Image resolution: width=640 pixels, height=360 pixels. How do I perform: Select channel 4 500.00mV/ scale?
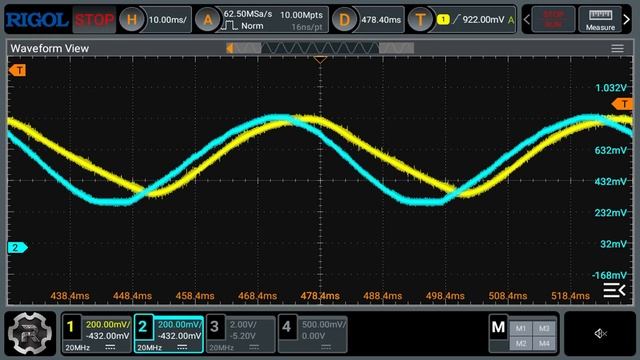324,324
